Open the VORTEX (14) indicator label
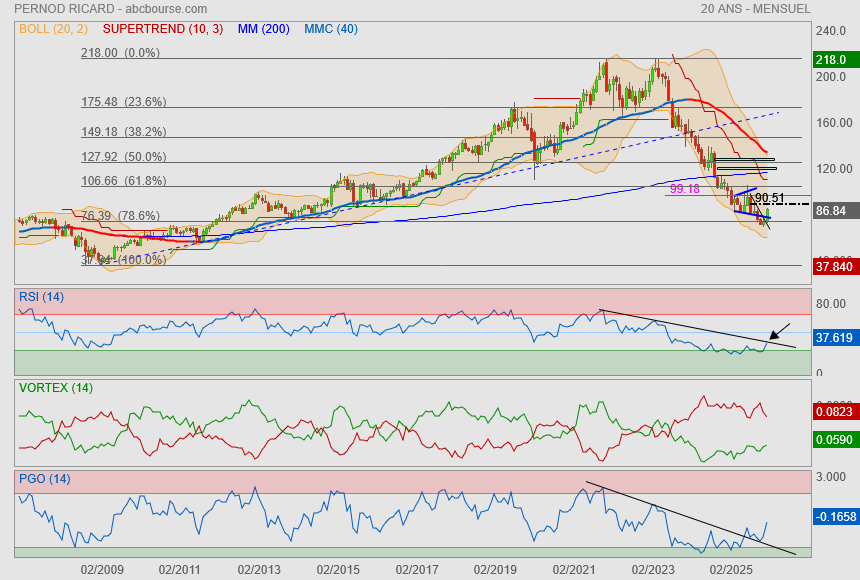Screen dimensions: 860x580 click(x=55, y=387)
